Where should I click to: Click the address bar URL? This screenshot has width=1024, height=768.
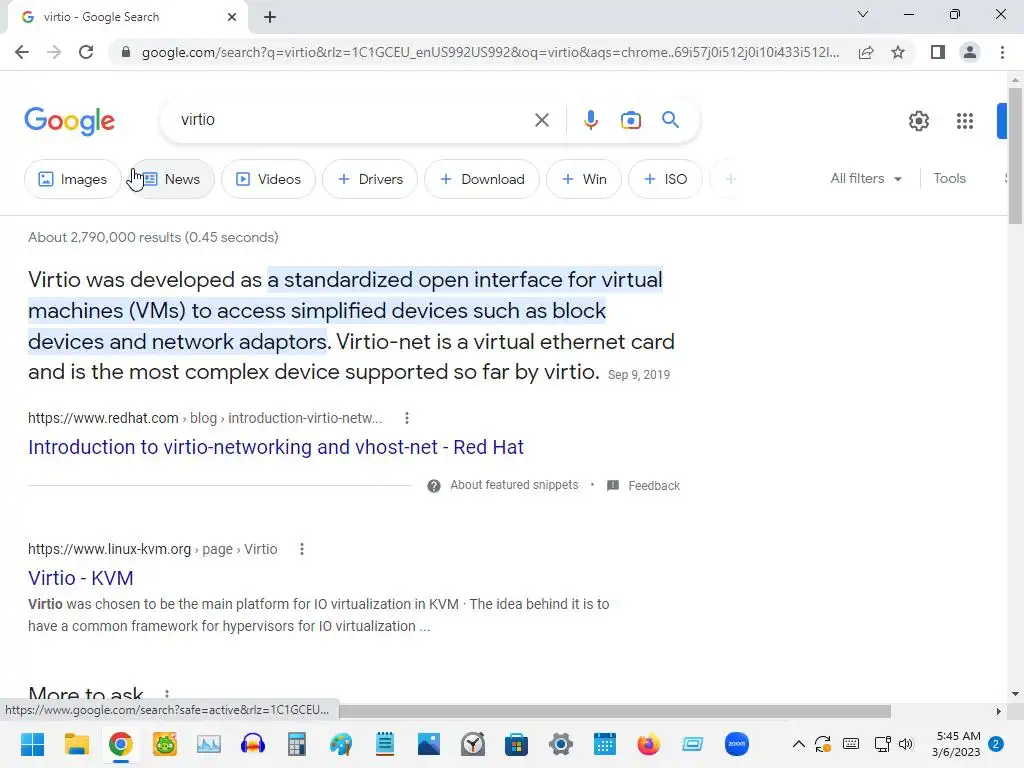[490, 52]
